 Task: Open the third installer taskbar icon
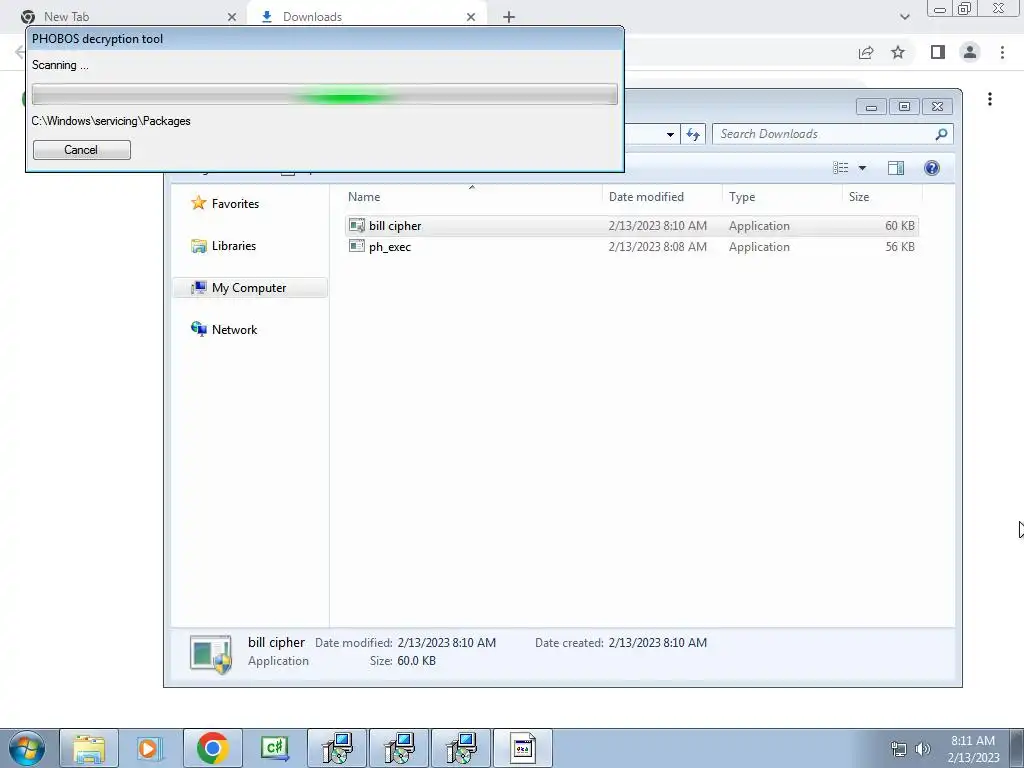click(460, 748)
